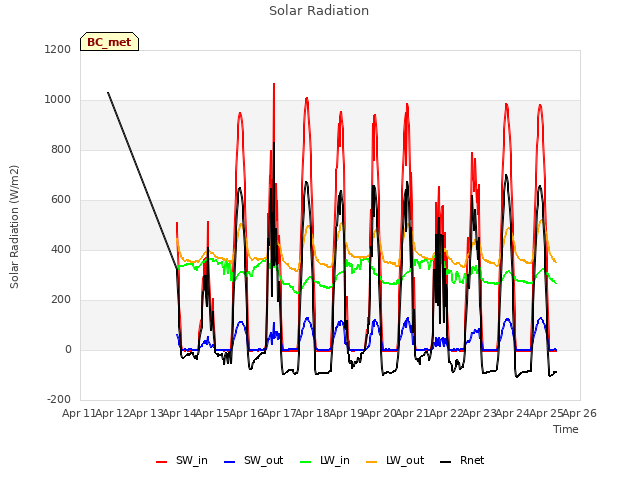The image size is (640, 480).
Task: Click the Apr 24 x-axis label
Action: click(x=512, y=413)
